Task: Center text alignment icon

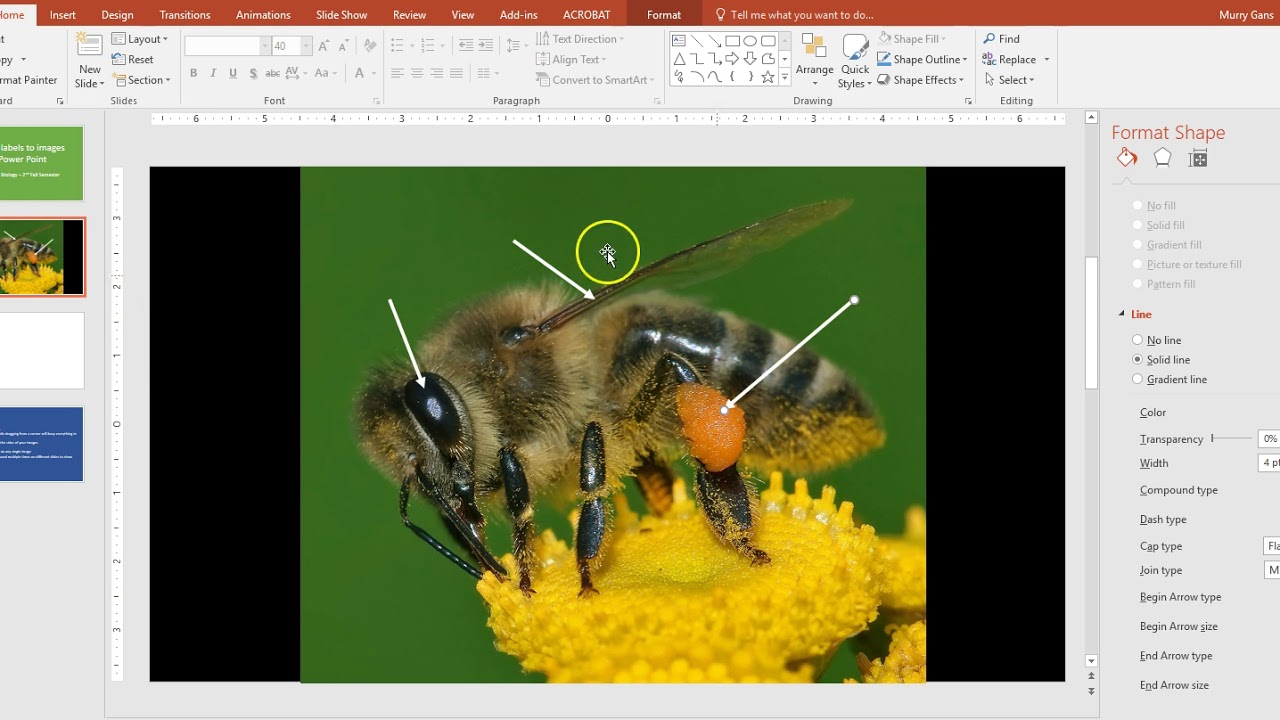Action: (417, 73)
